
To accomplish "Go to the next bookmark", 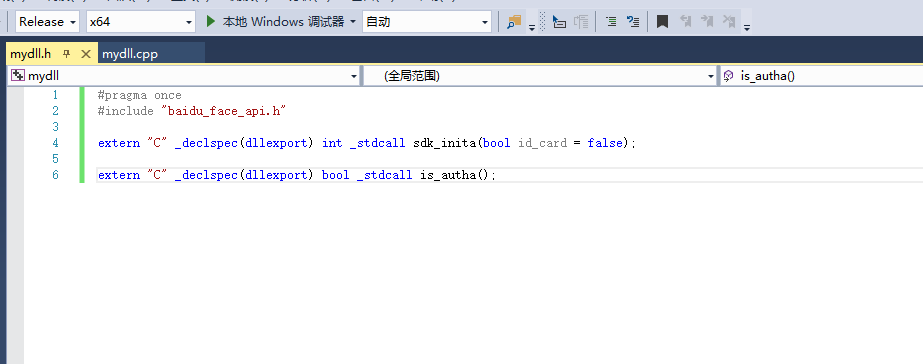I will 706,22.
